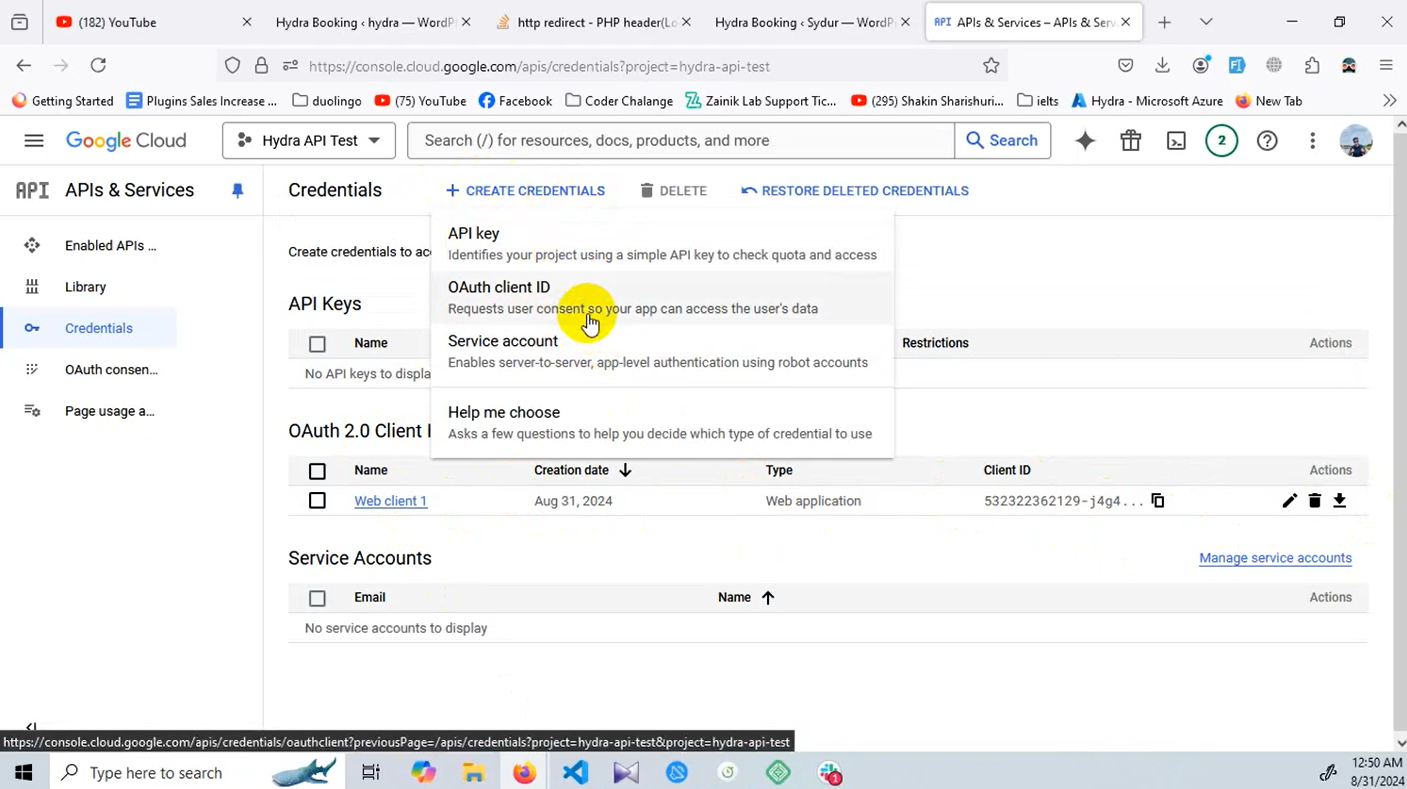
Task: Open the browser extensions puzzle icon
Action: [1312, 66]
